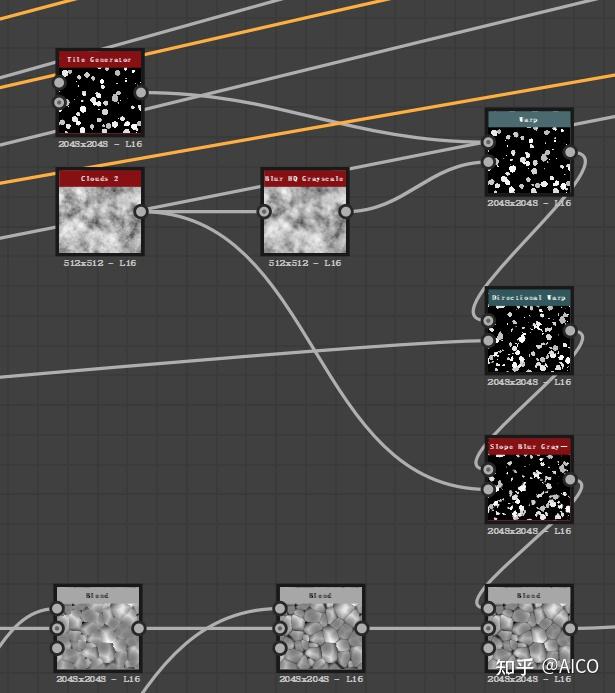Click the Directional Warp upper input connector
Image resolution: width=615 pixels, height=693 pixels.
[x=488, y=321]
